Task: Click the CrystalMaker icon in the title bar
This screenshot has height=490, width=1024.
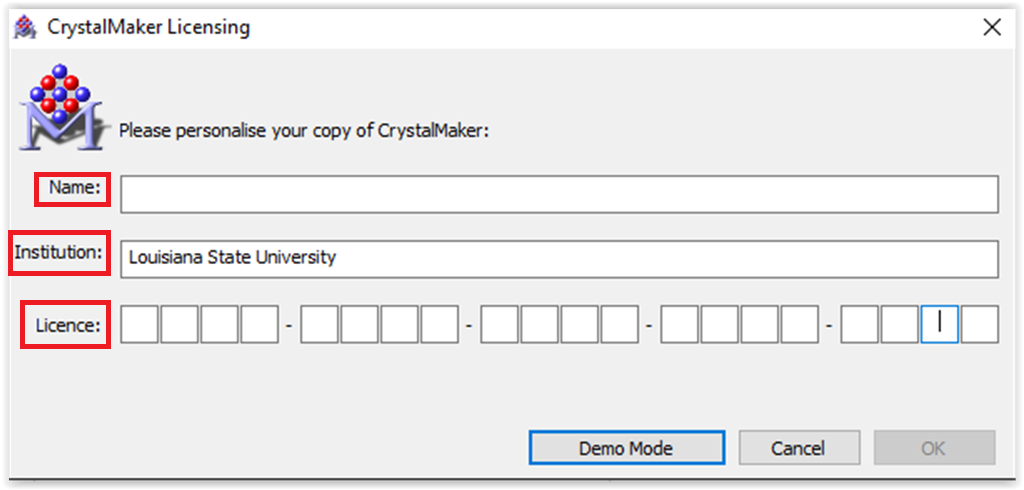Action: [x=23, y=27]
